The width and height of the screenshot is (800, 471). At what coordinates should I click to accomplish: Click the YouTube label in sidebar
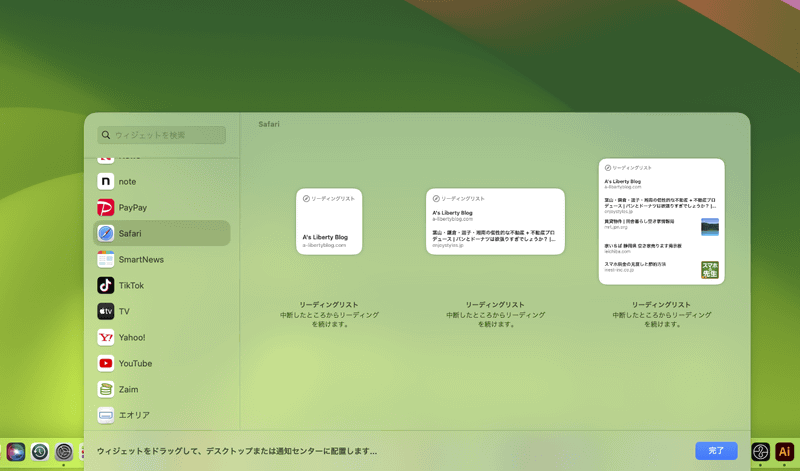point(135,363)
